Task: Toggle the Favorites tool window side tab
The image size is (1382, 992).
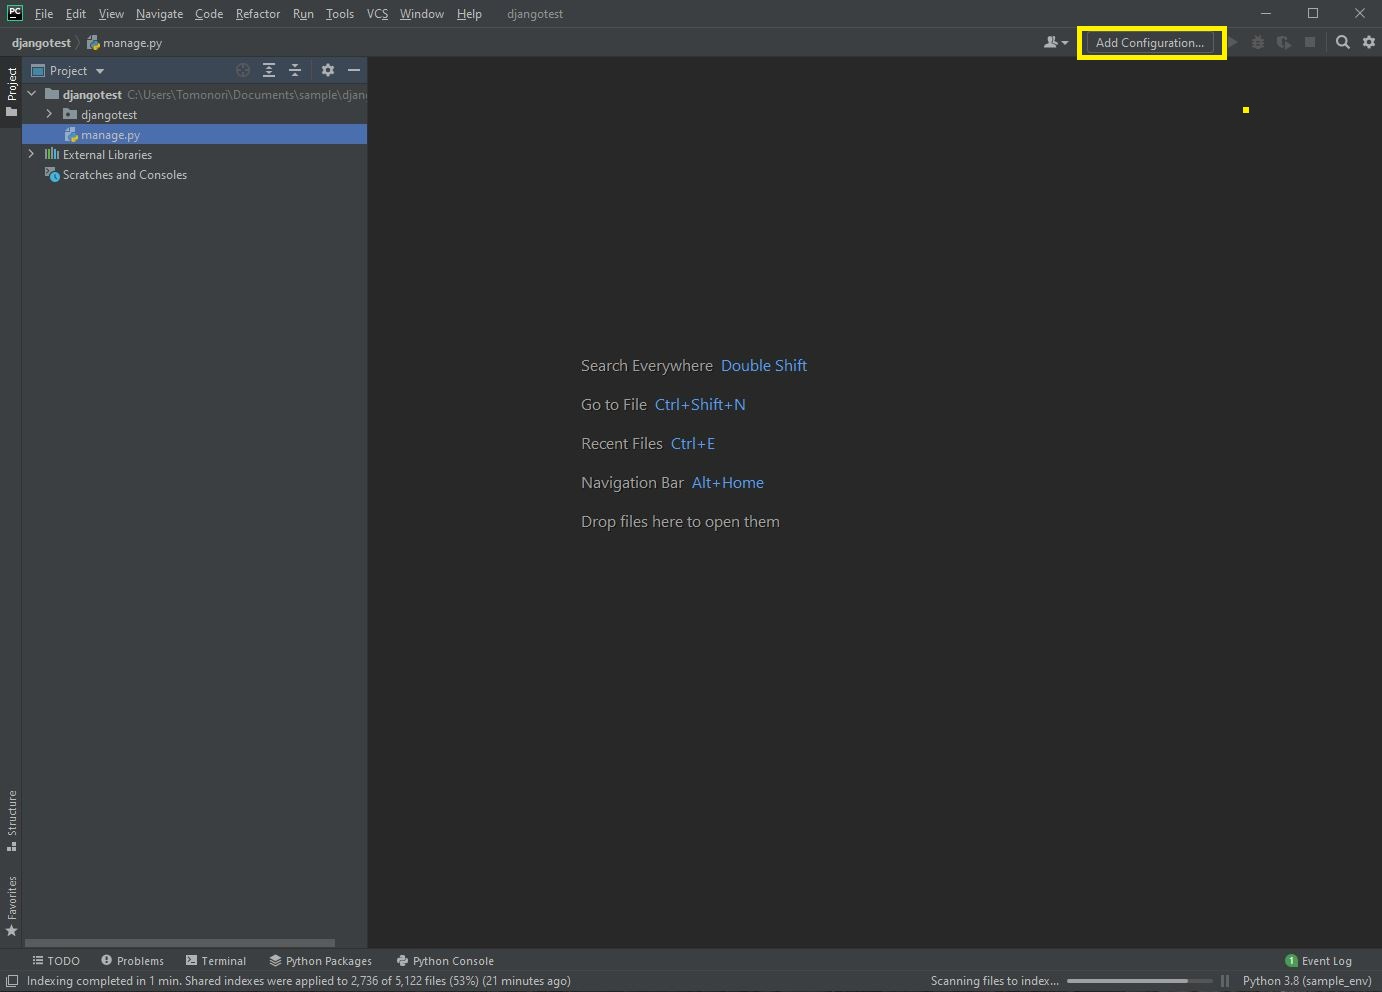Action: [x=12, y=905]
